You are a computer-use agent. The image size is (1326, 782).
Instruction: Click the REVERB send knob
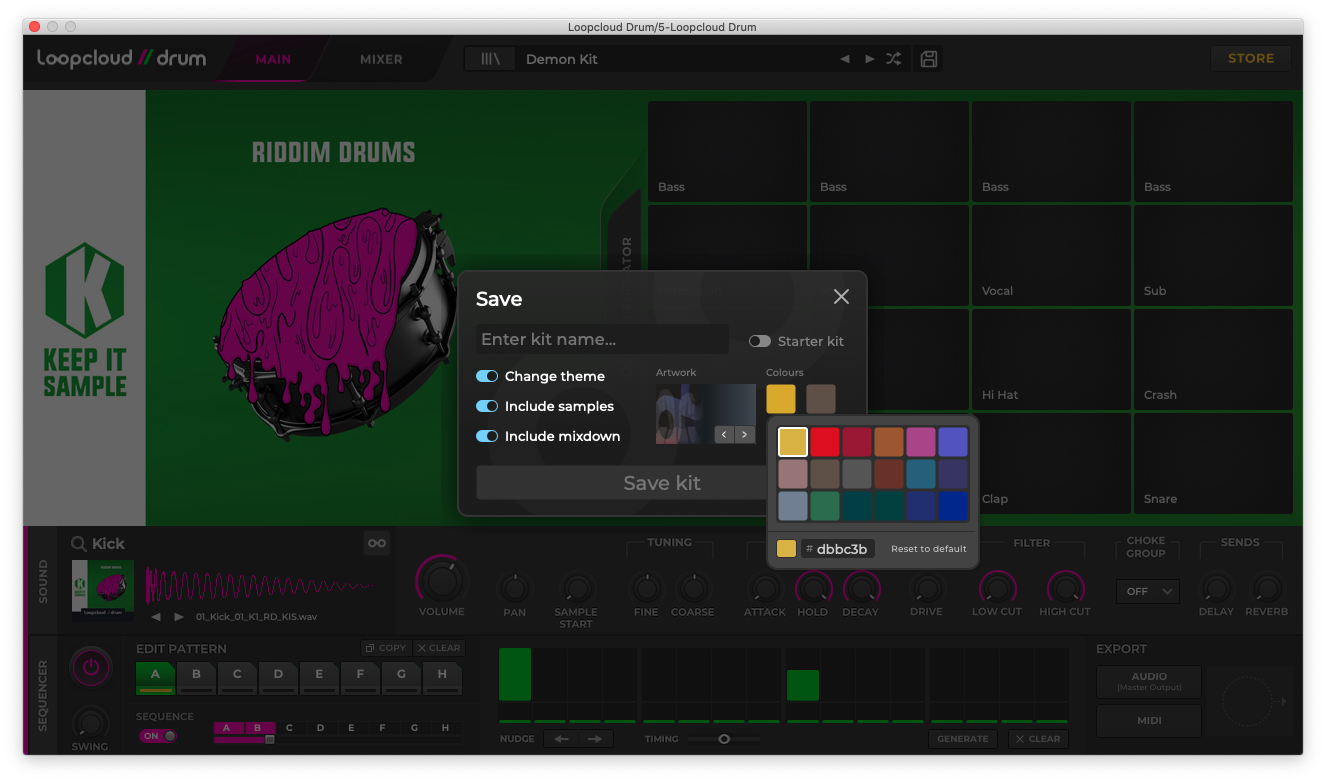[1267, 588]
